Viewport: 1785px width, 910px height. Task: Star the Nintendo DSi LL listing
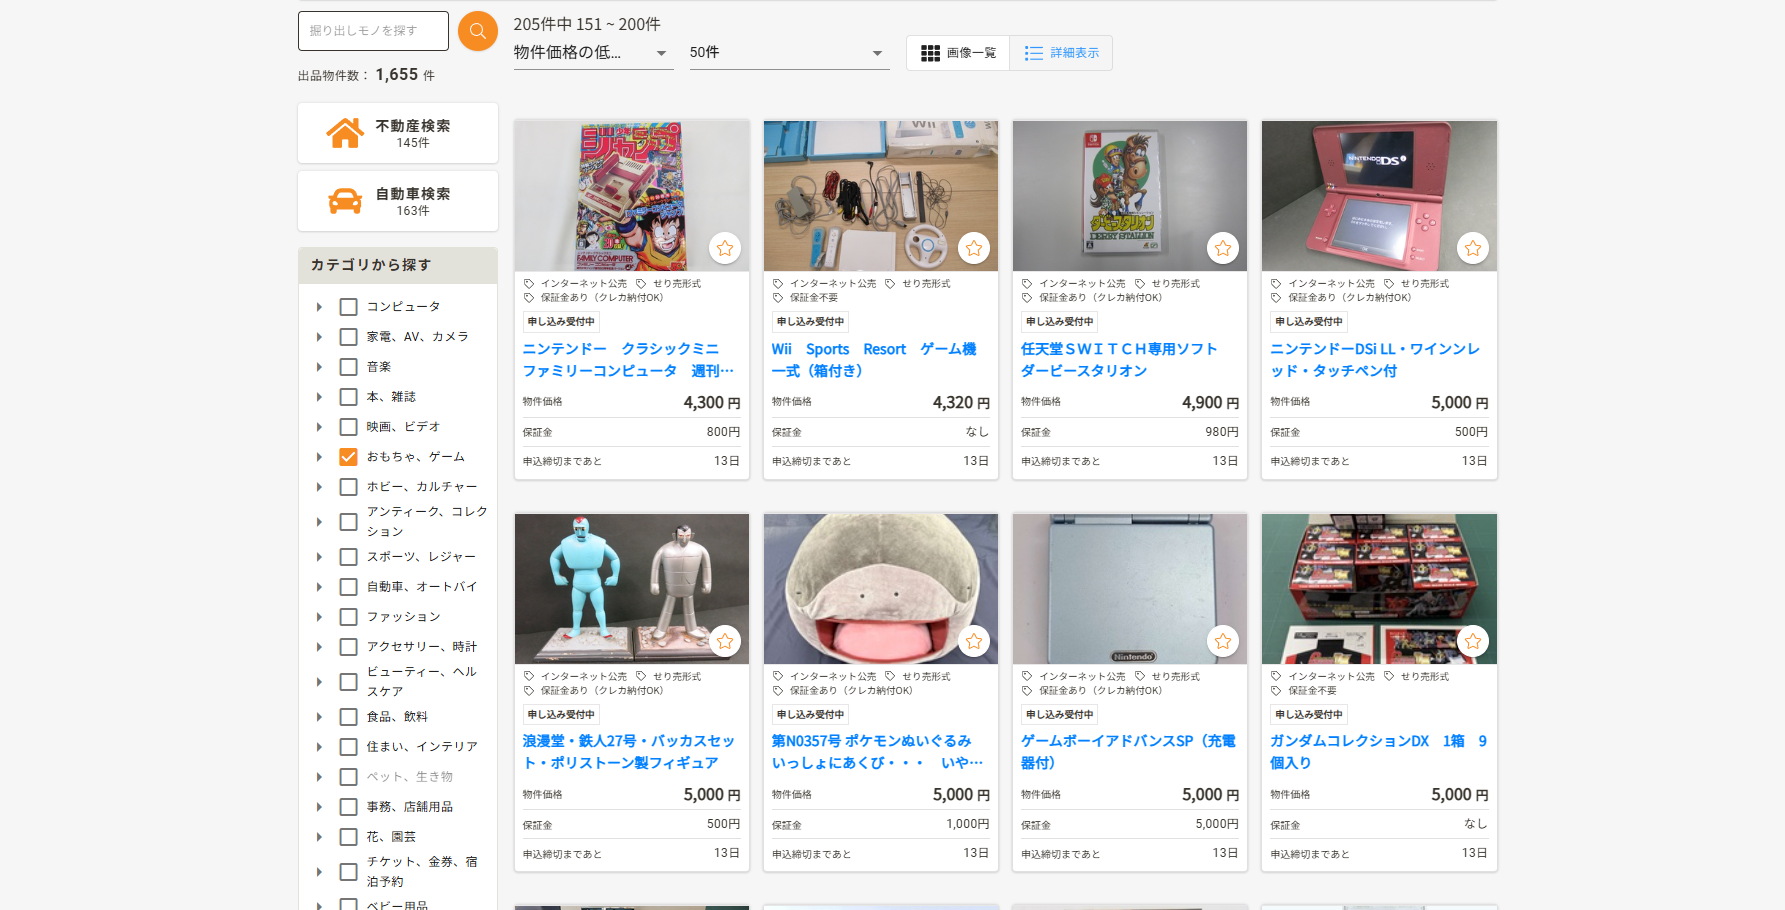click(1472, 248)
